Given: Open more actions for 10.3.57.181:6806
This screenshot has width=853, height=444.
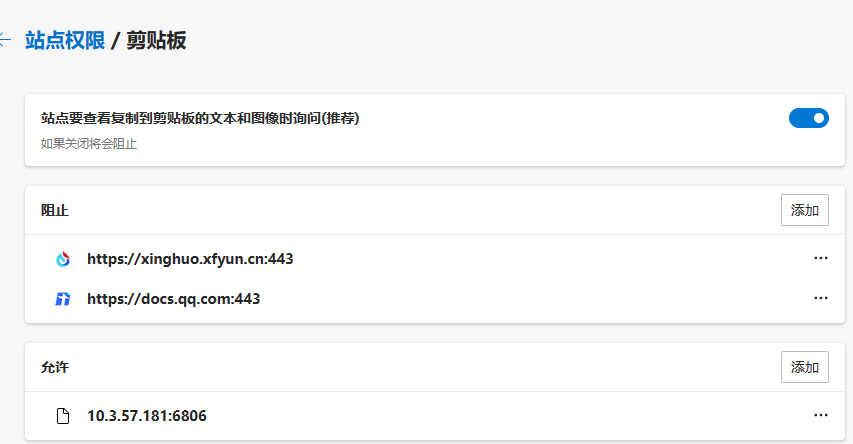Looking at the screenshot, I should (821, 415).
